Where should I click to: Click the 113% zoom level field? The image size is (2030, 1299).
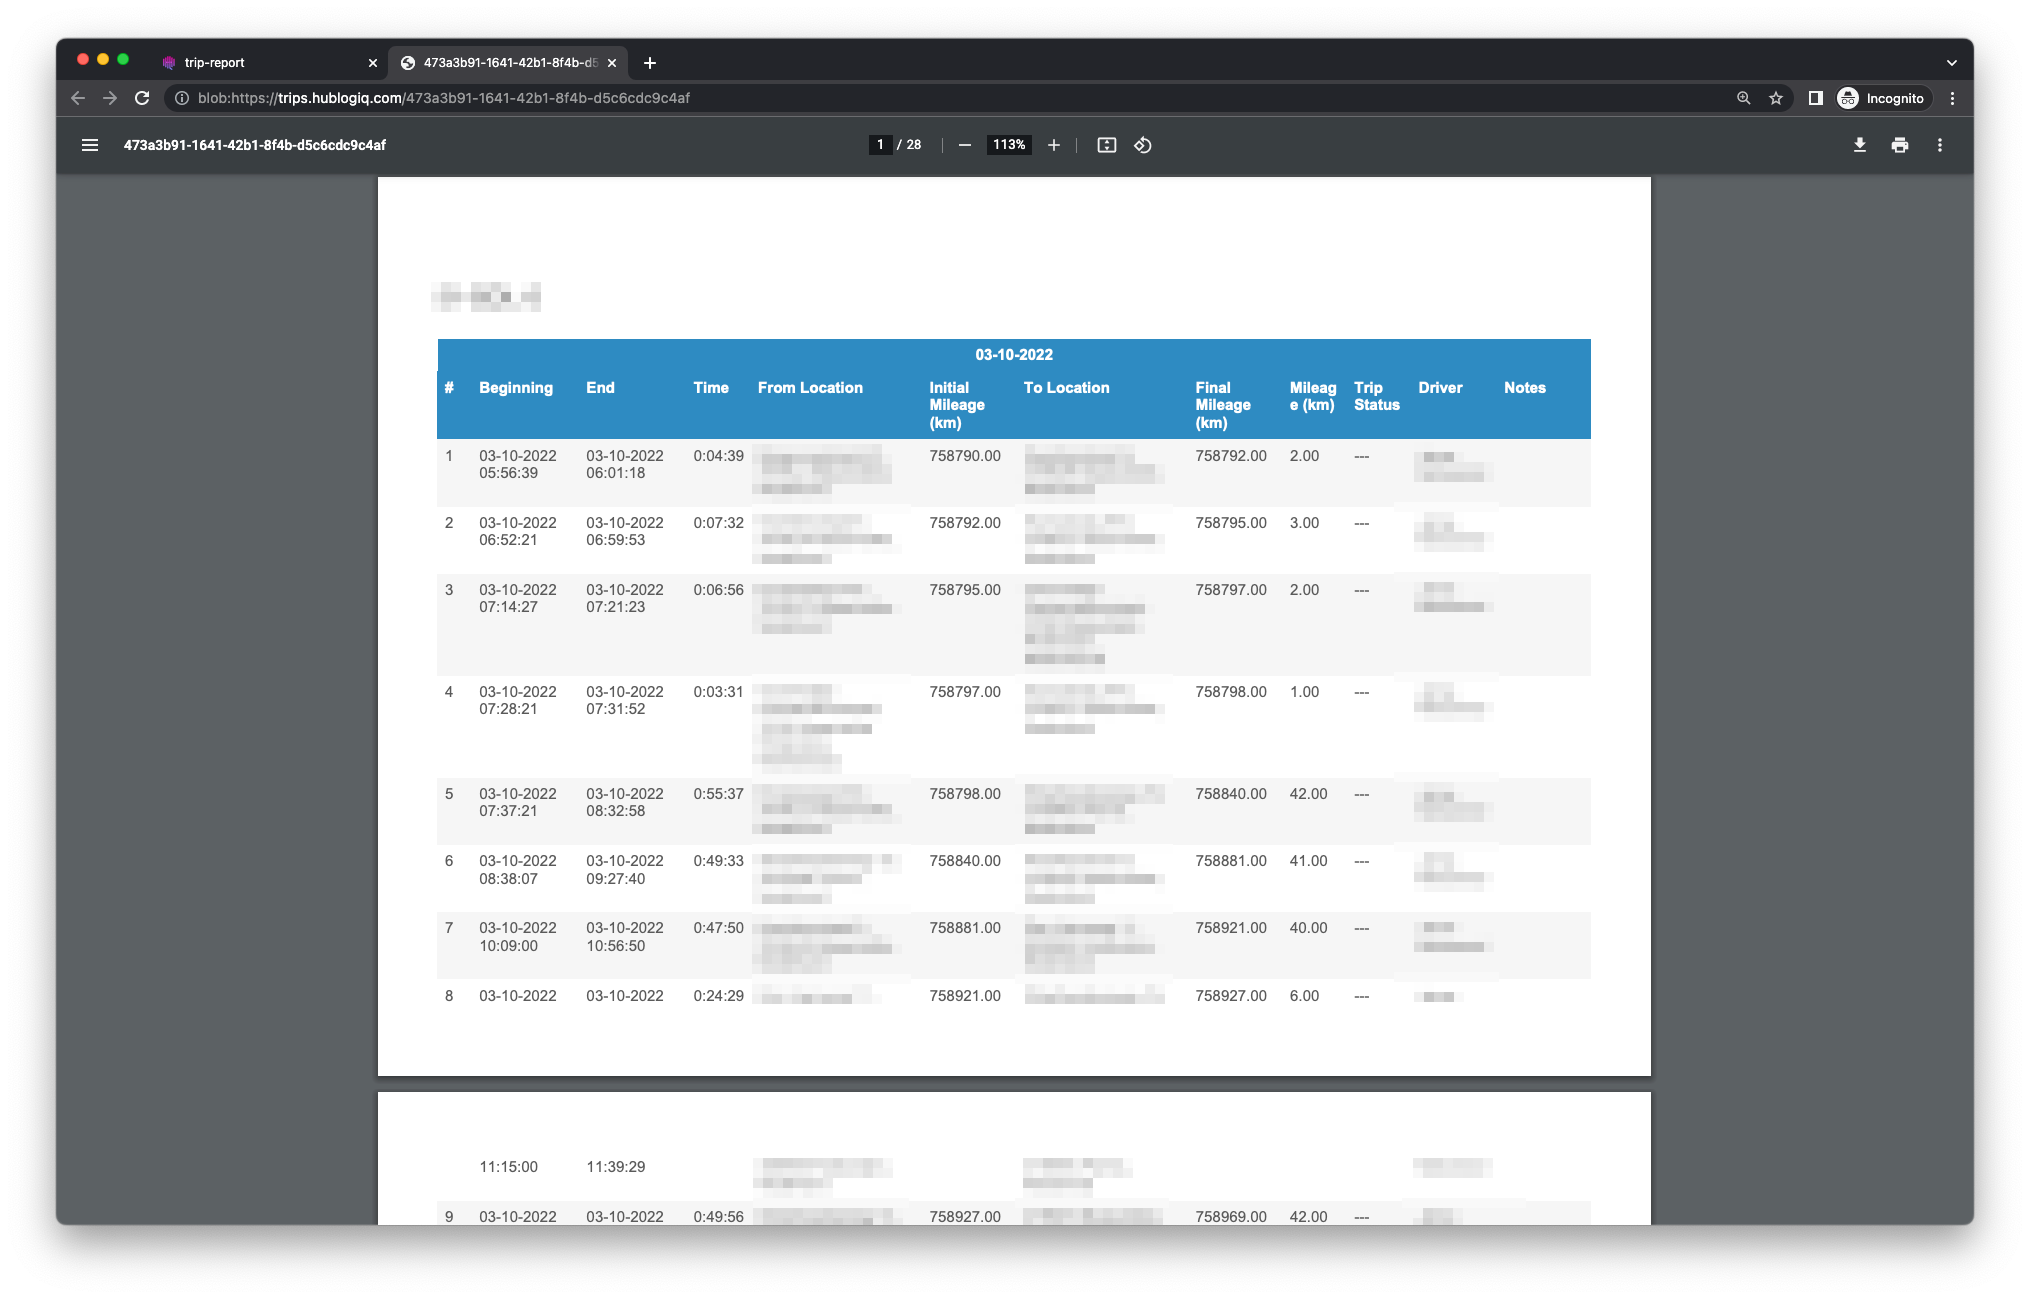point(1008,145)
